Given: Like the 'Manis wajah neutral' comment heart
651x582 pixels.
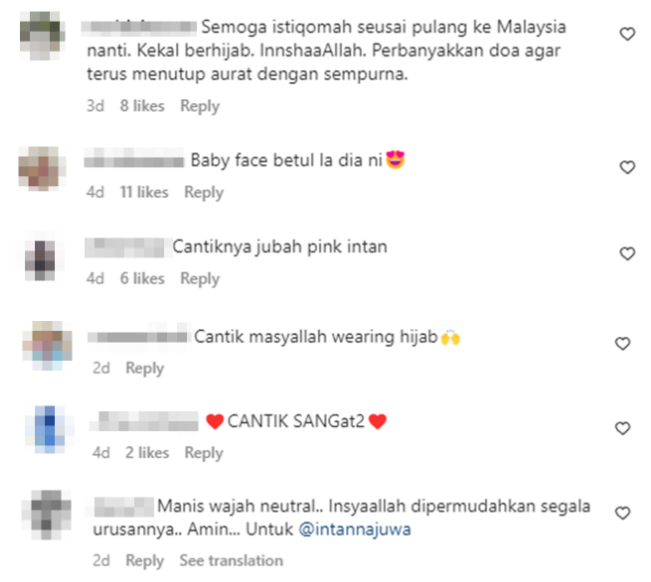Looking at the screenshot, I should [x=622, y=514].
